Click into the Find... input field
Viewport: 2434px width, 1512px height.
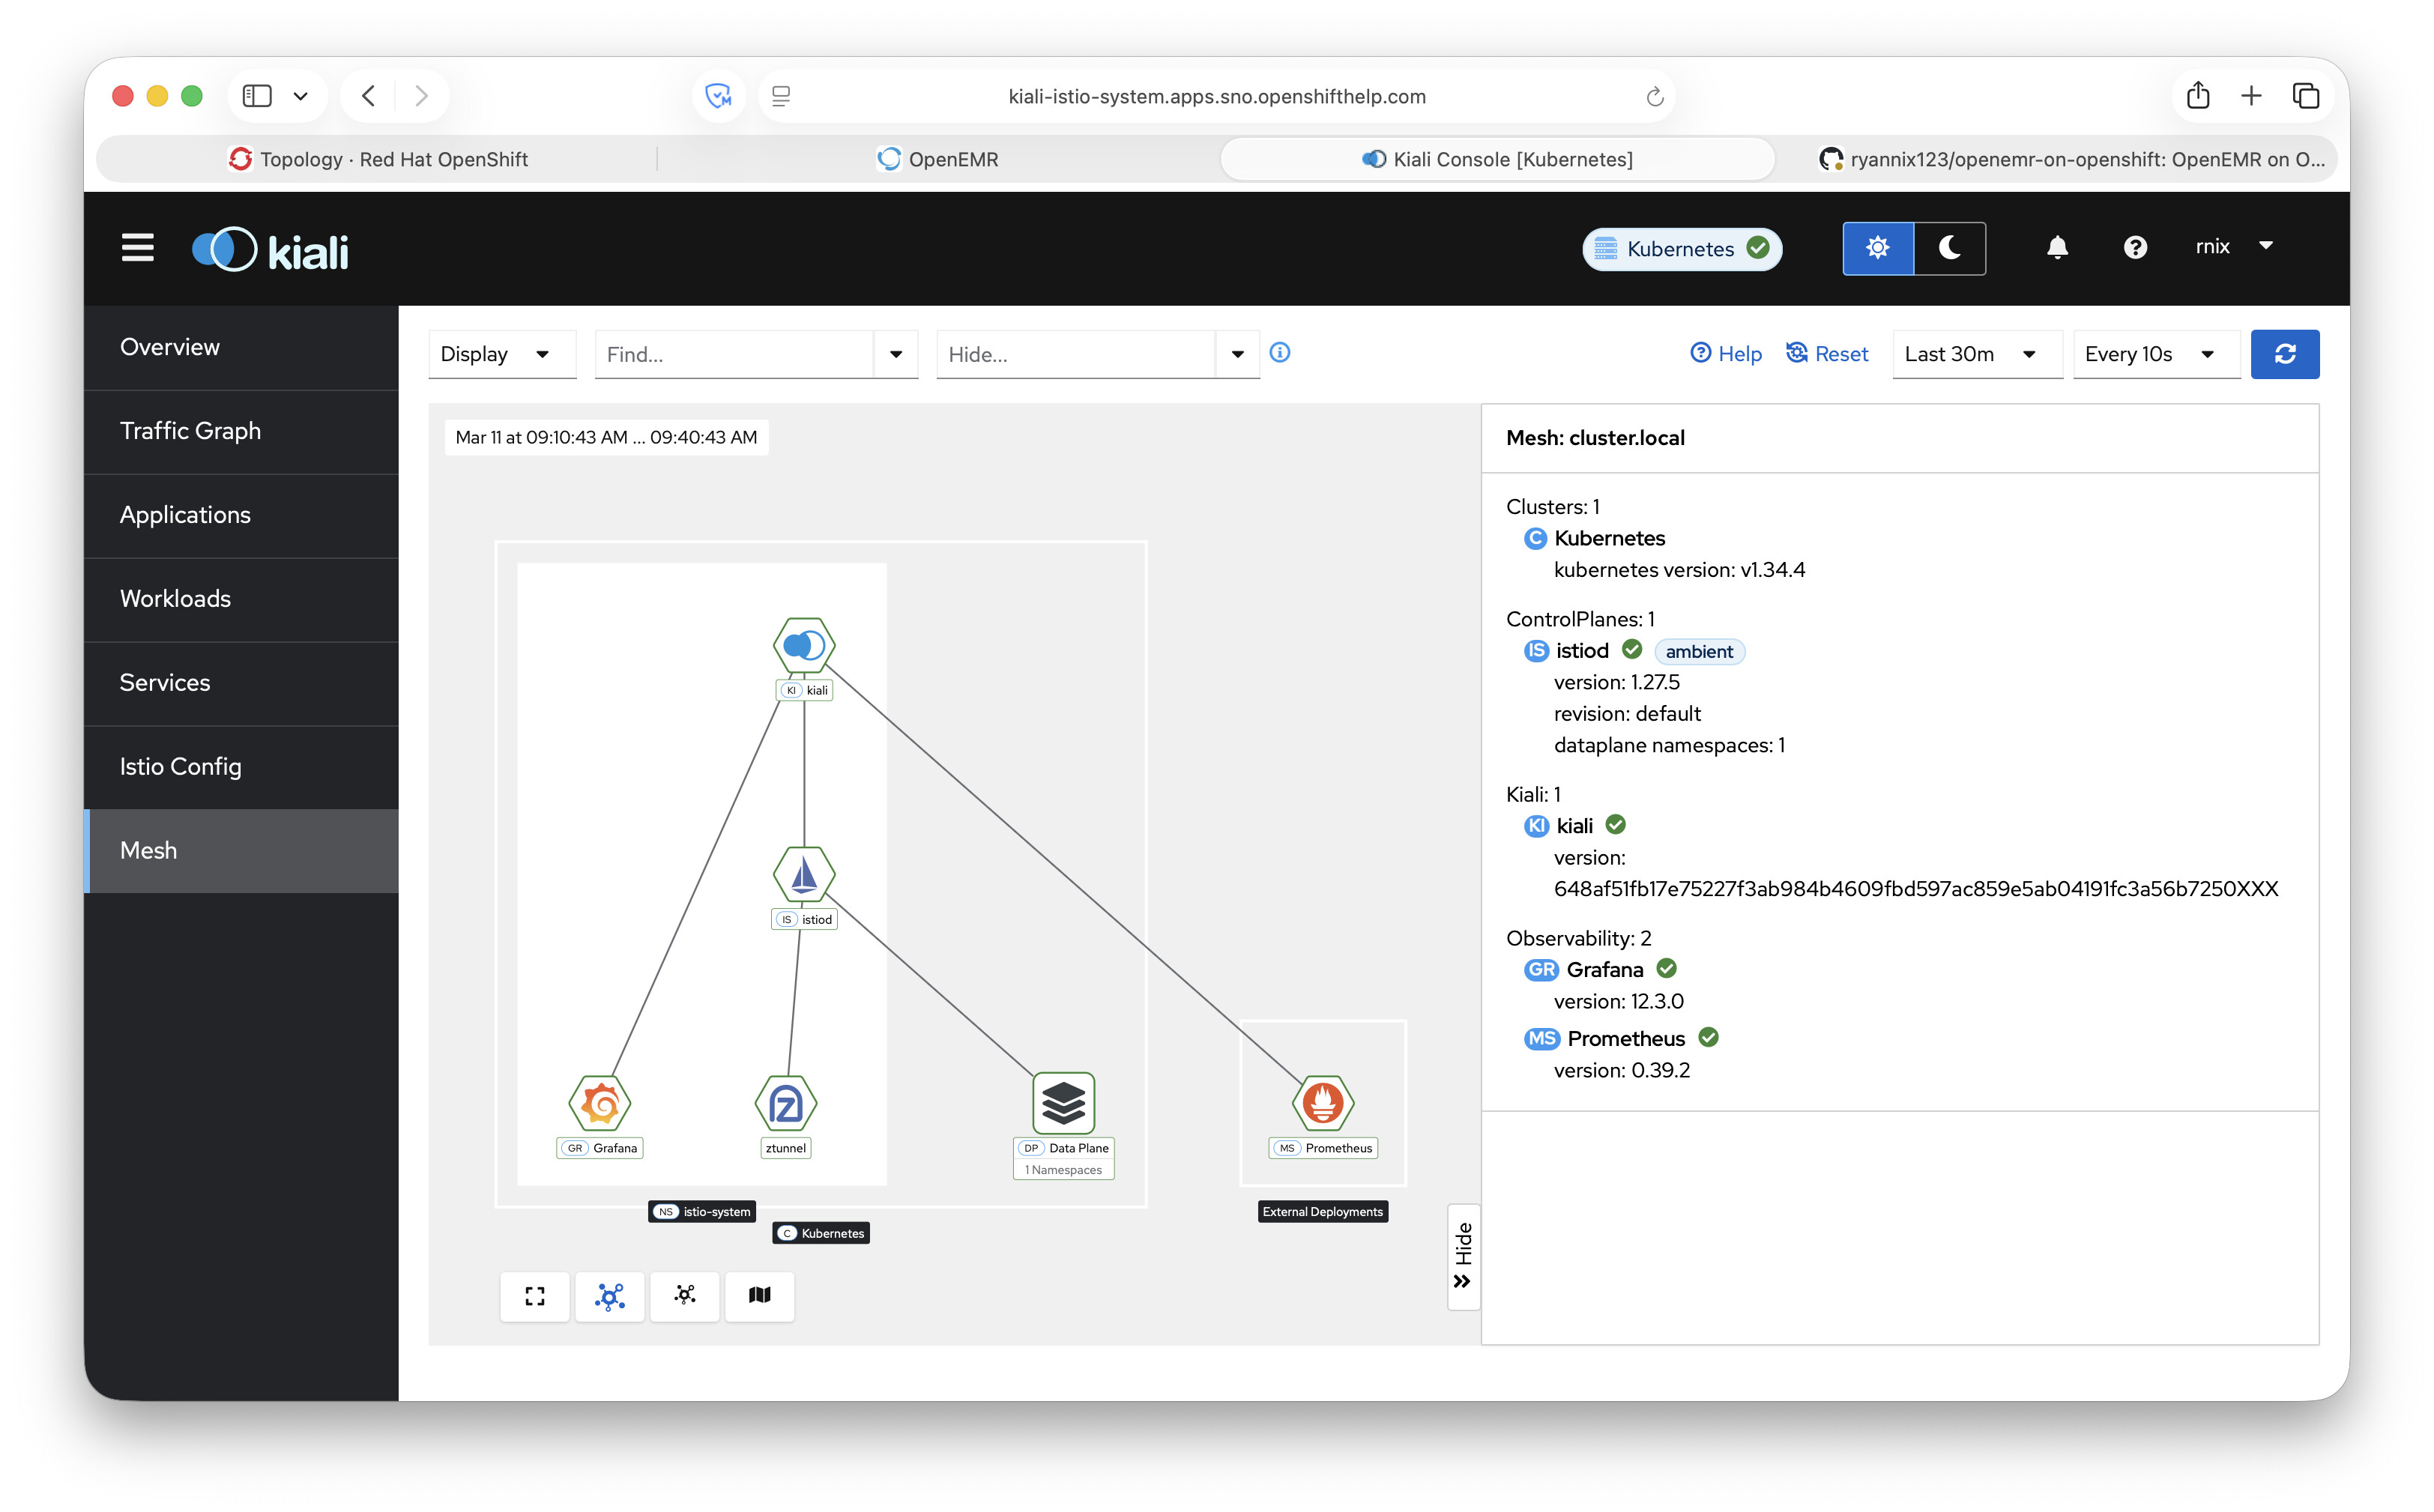[735, 354]
